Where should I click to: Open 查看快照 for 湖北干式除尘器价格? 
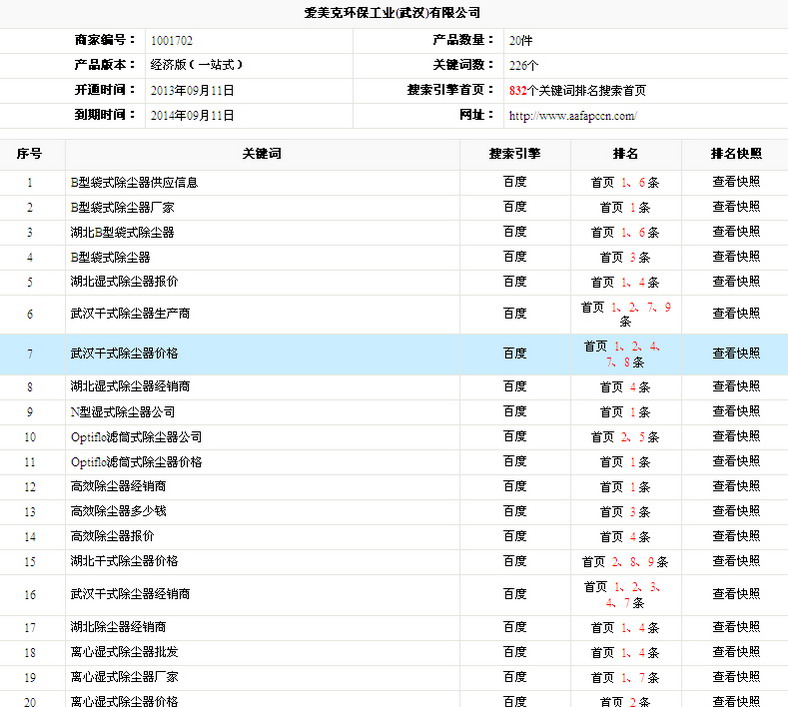tap(736, 561)
